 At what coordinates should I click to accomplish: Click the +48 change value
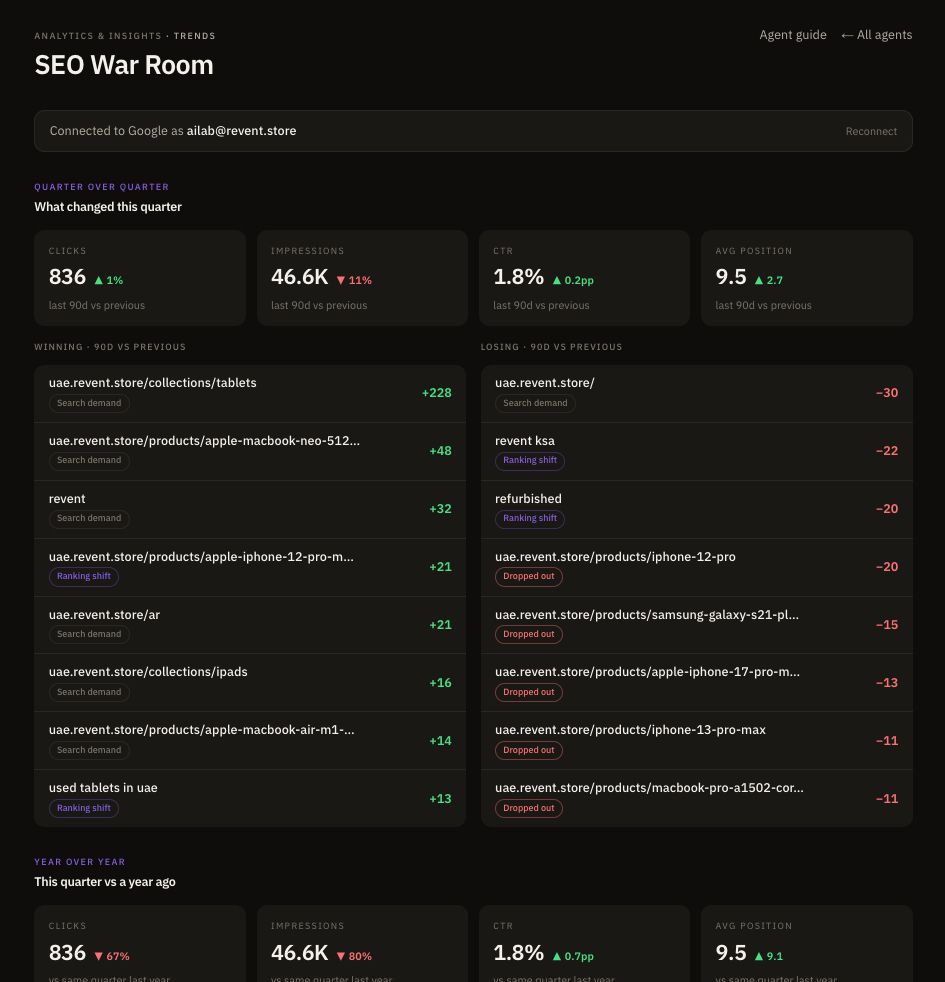coord(440,451)
